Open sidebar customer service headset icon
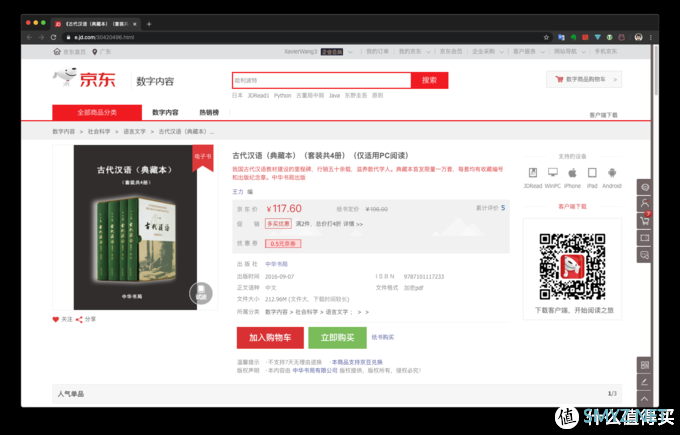The image size is (680, 435). pos(644,187)
